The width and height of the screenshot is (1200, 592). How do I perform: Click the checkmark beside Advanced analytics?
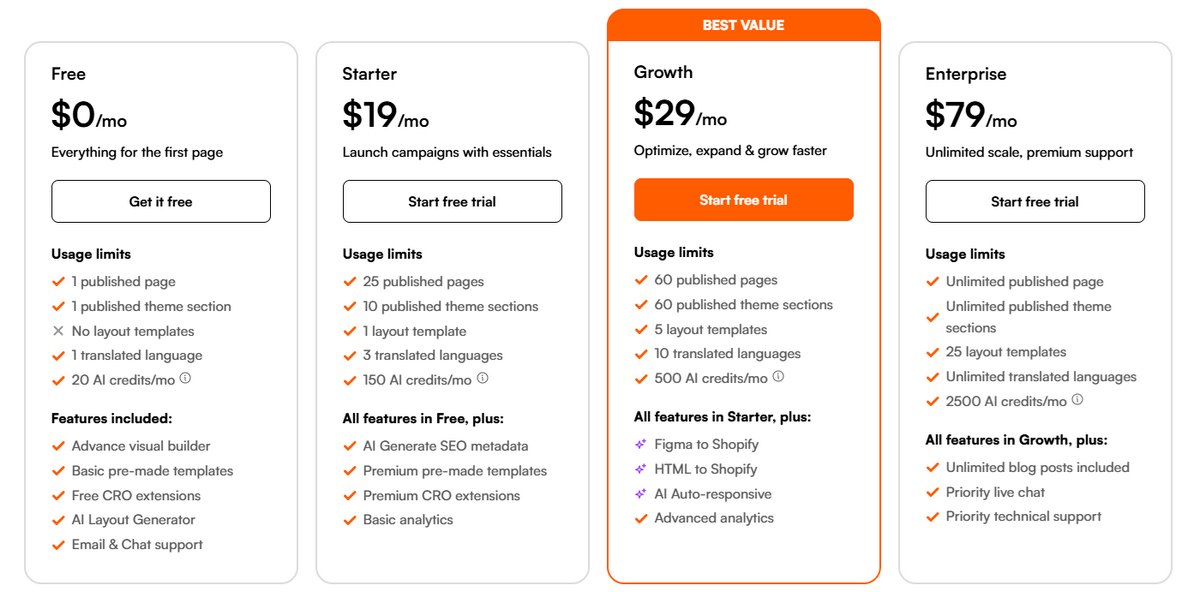[x=640, y=518]
